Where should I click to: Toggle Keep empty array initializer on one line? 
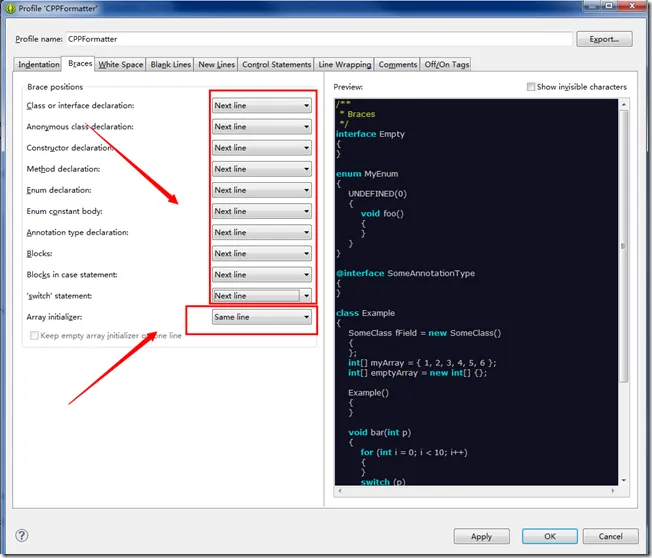click(x=35, y=335)
